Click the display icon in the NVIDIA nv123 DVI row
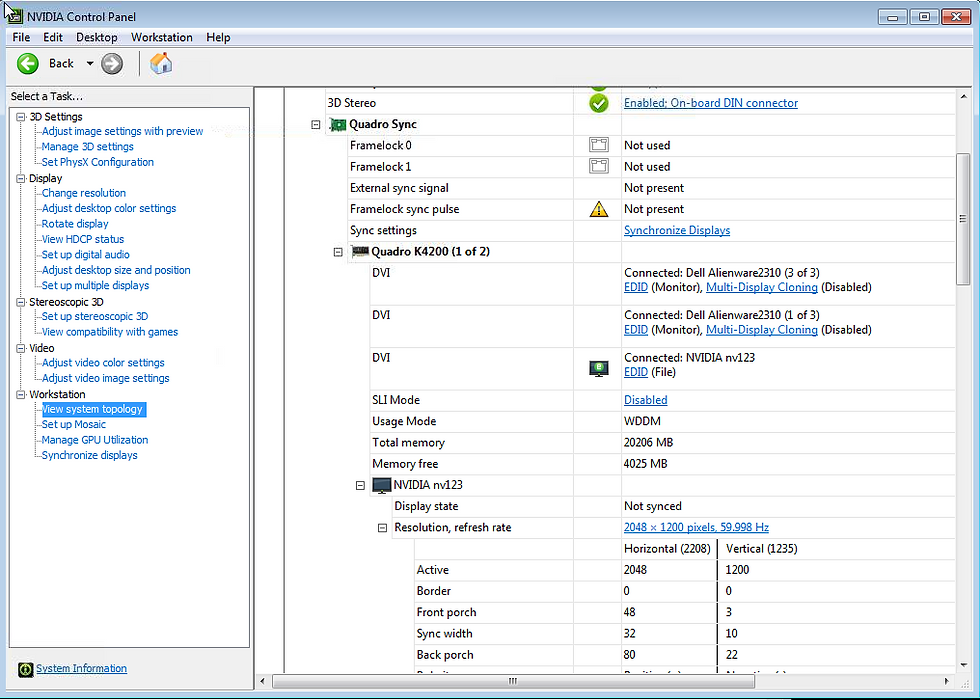The image size is (980, 700). 599,369
